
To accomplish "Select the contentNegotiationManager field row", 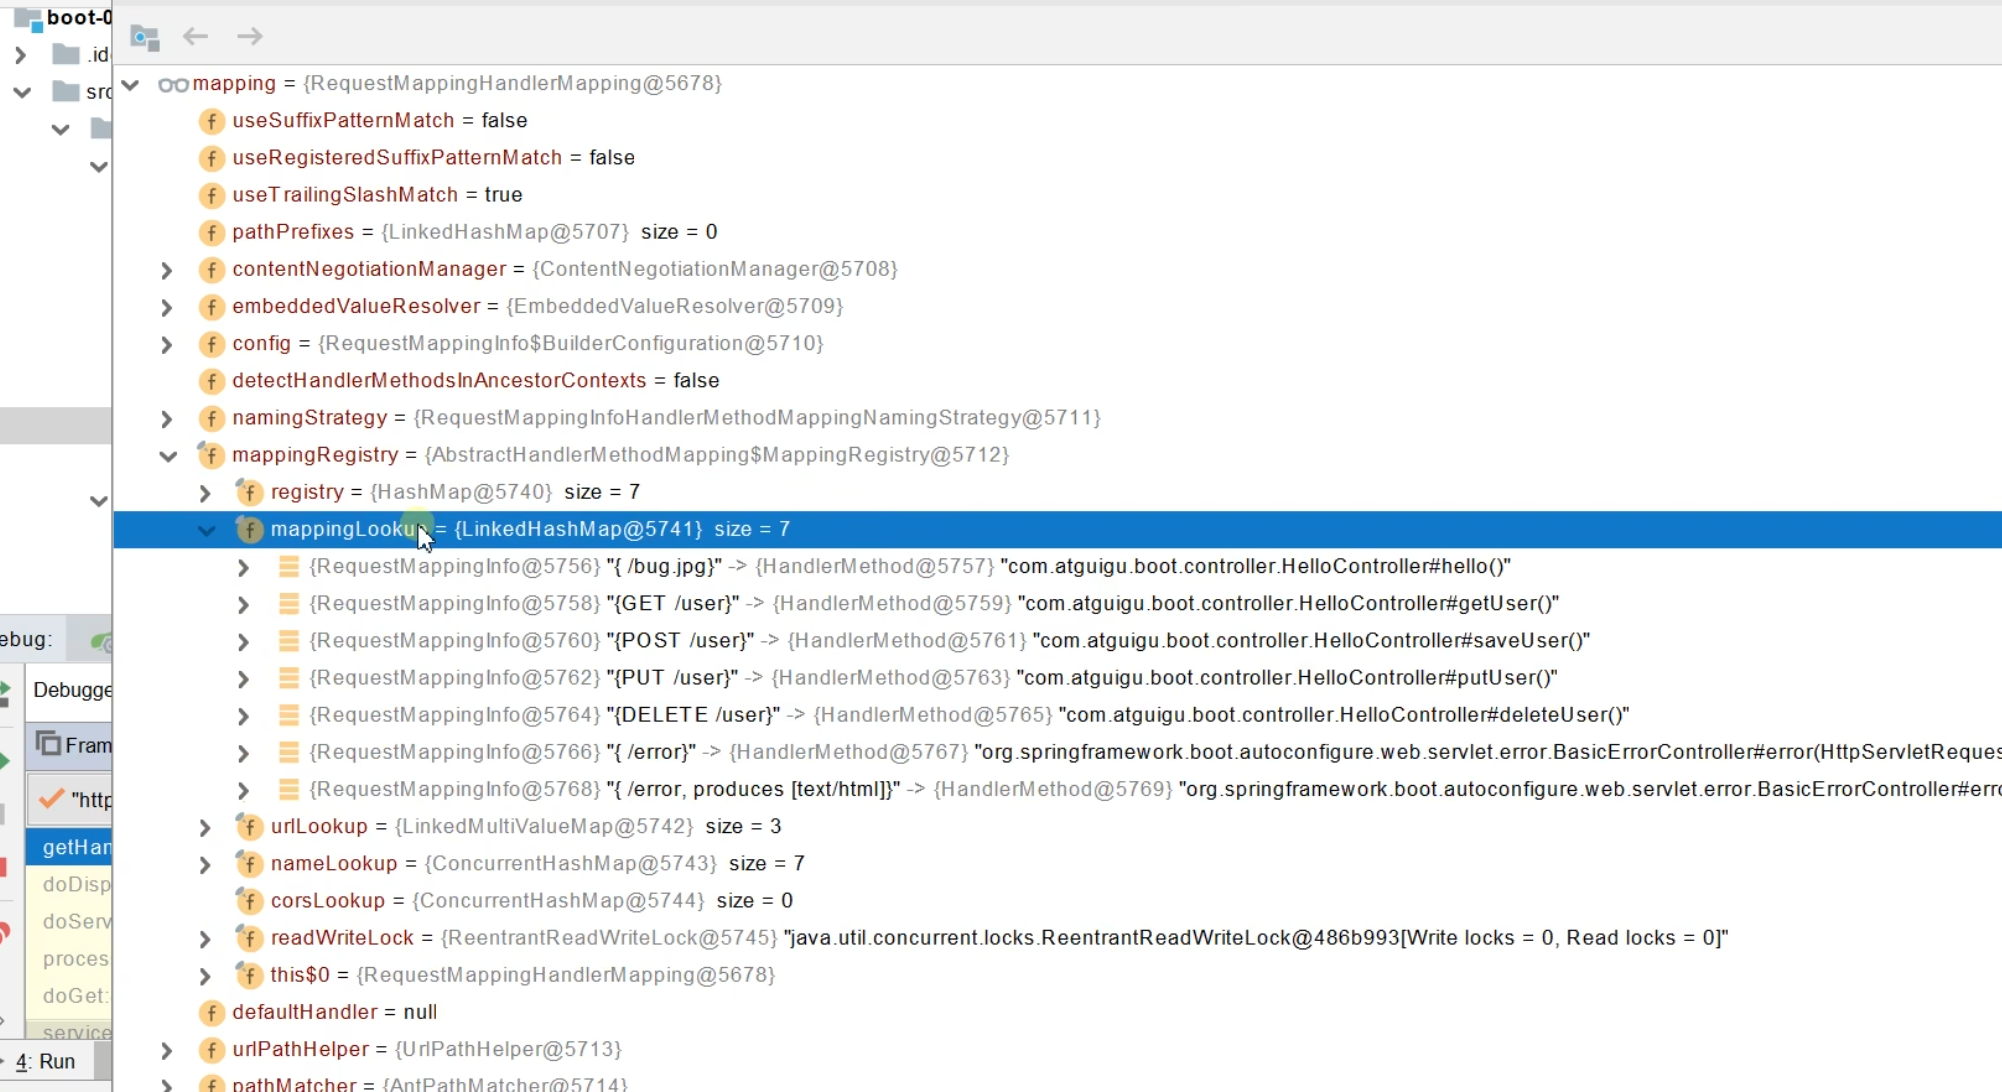I will (368, 269).
